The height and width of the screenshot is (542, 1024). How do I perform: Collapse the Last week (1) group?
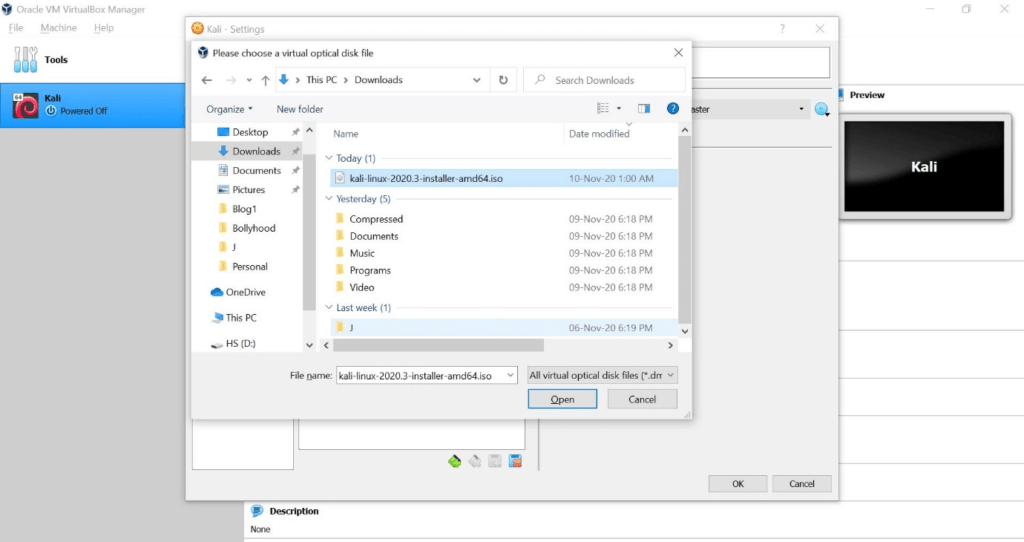(329, 308)
